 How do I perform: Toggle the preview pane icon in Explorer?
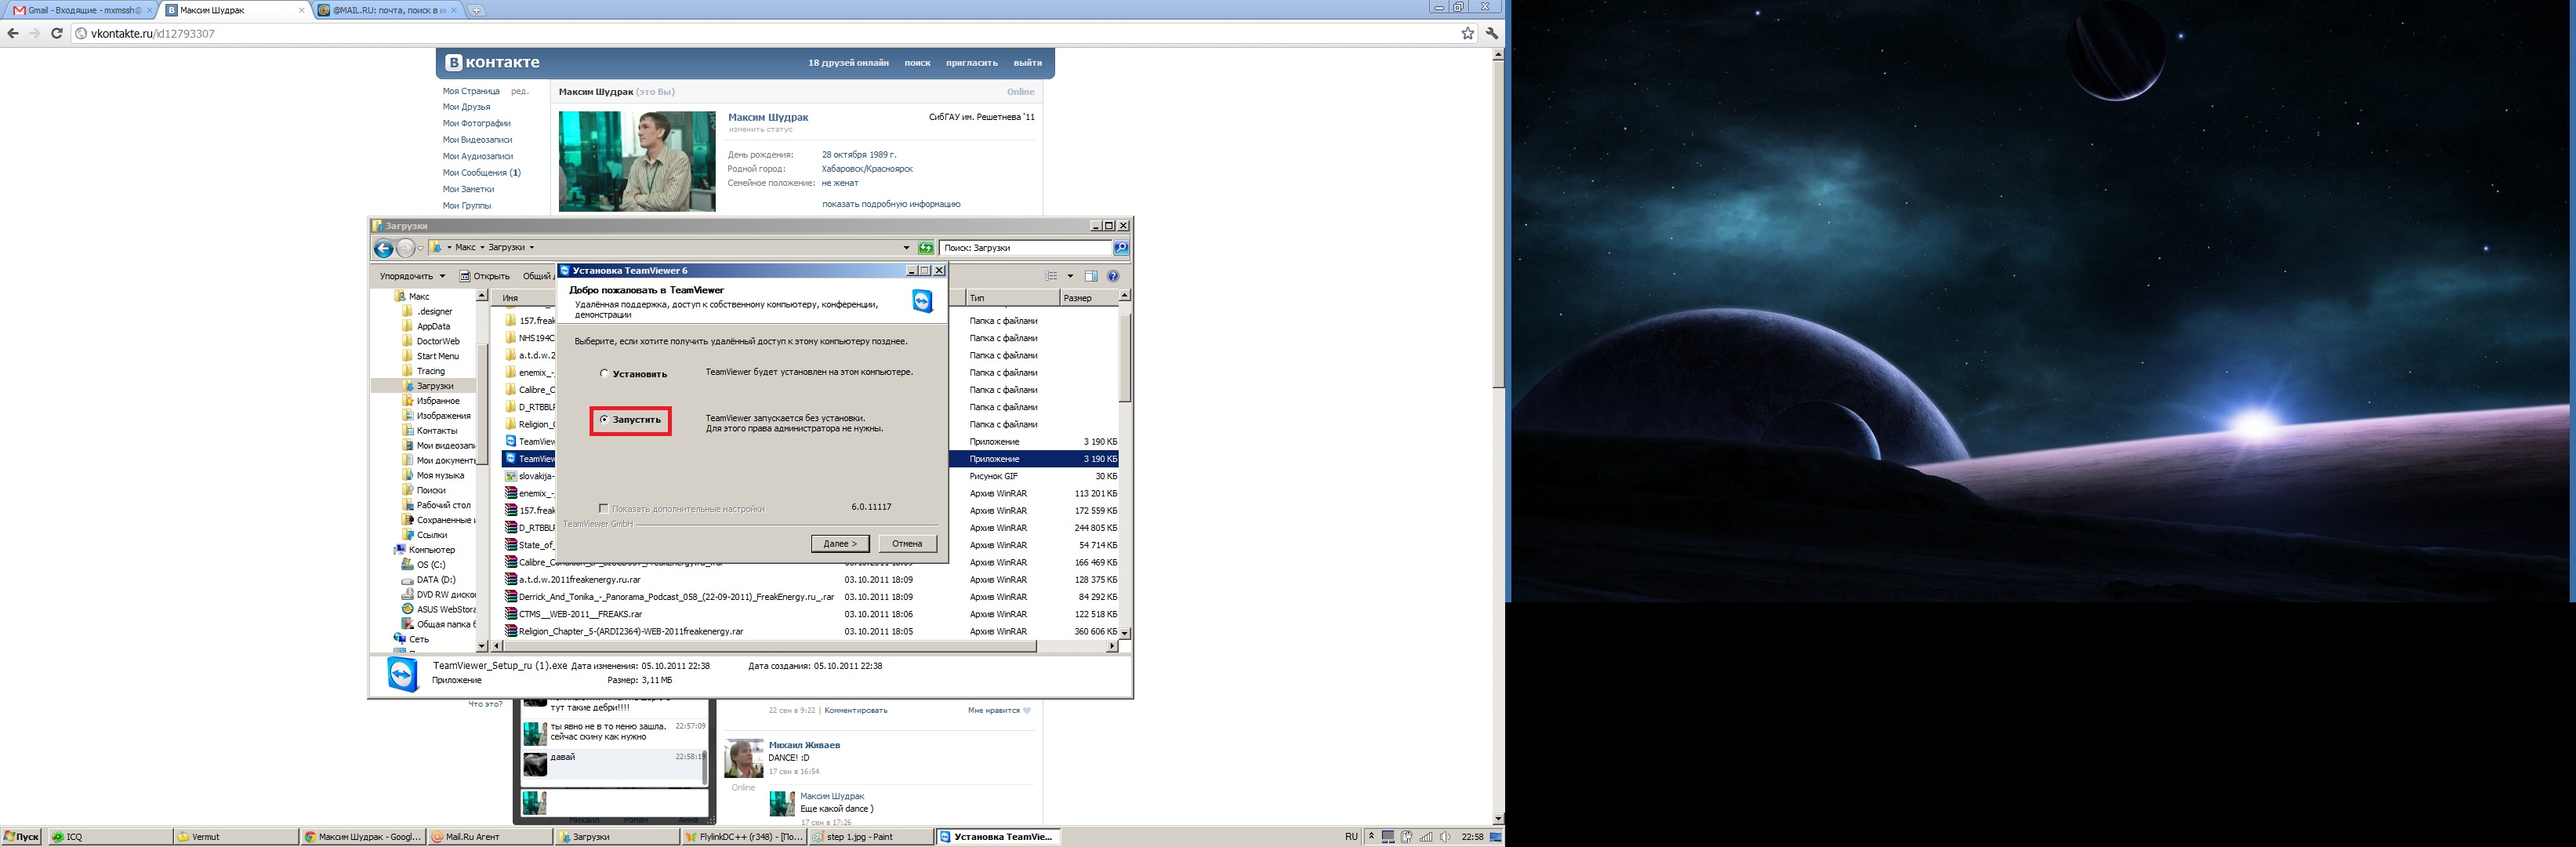click(x=1091, y=276)
